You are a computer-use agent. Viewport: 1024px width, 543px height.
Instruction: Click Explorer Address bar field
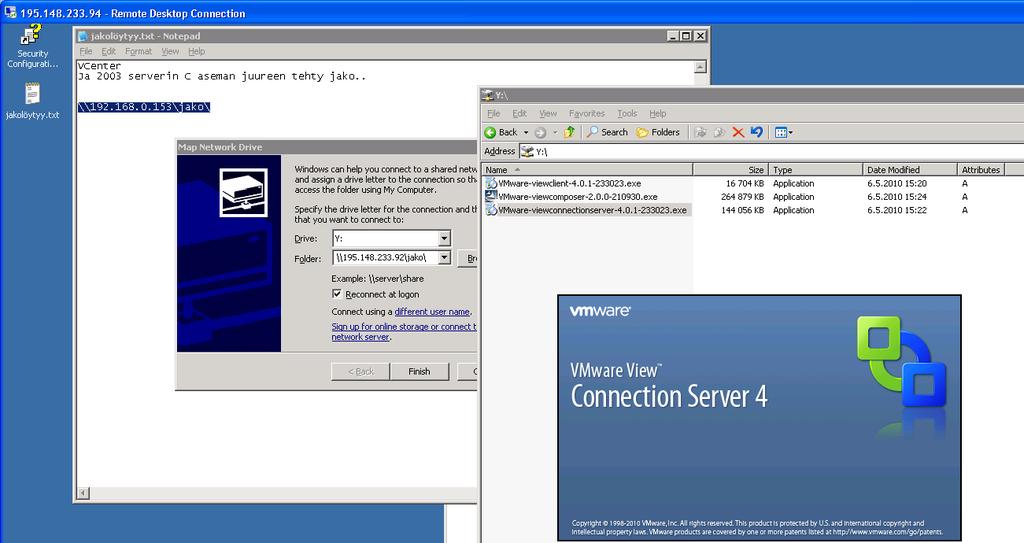(772, 152)
